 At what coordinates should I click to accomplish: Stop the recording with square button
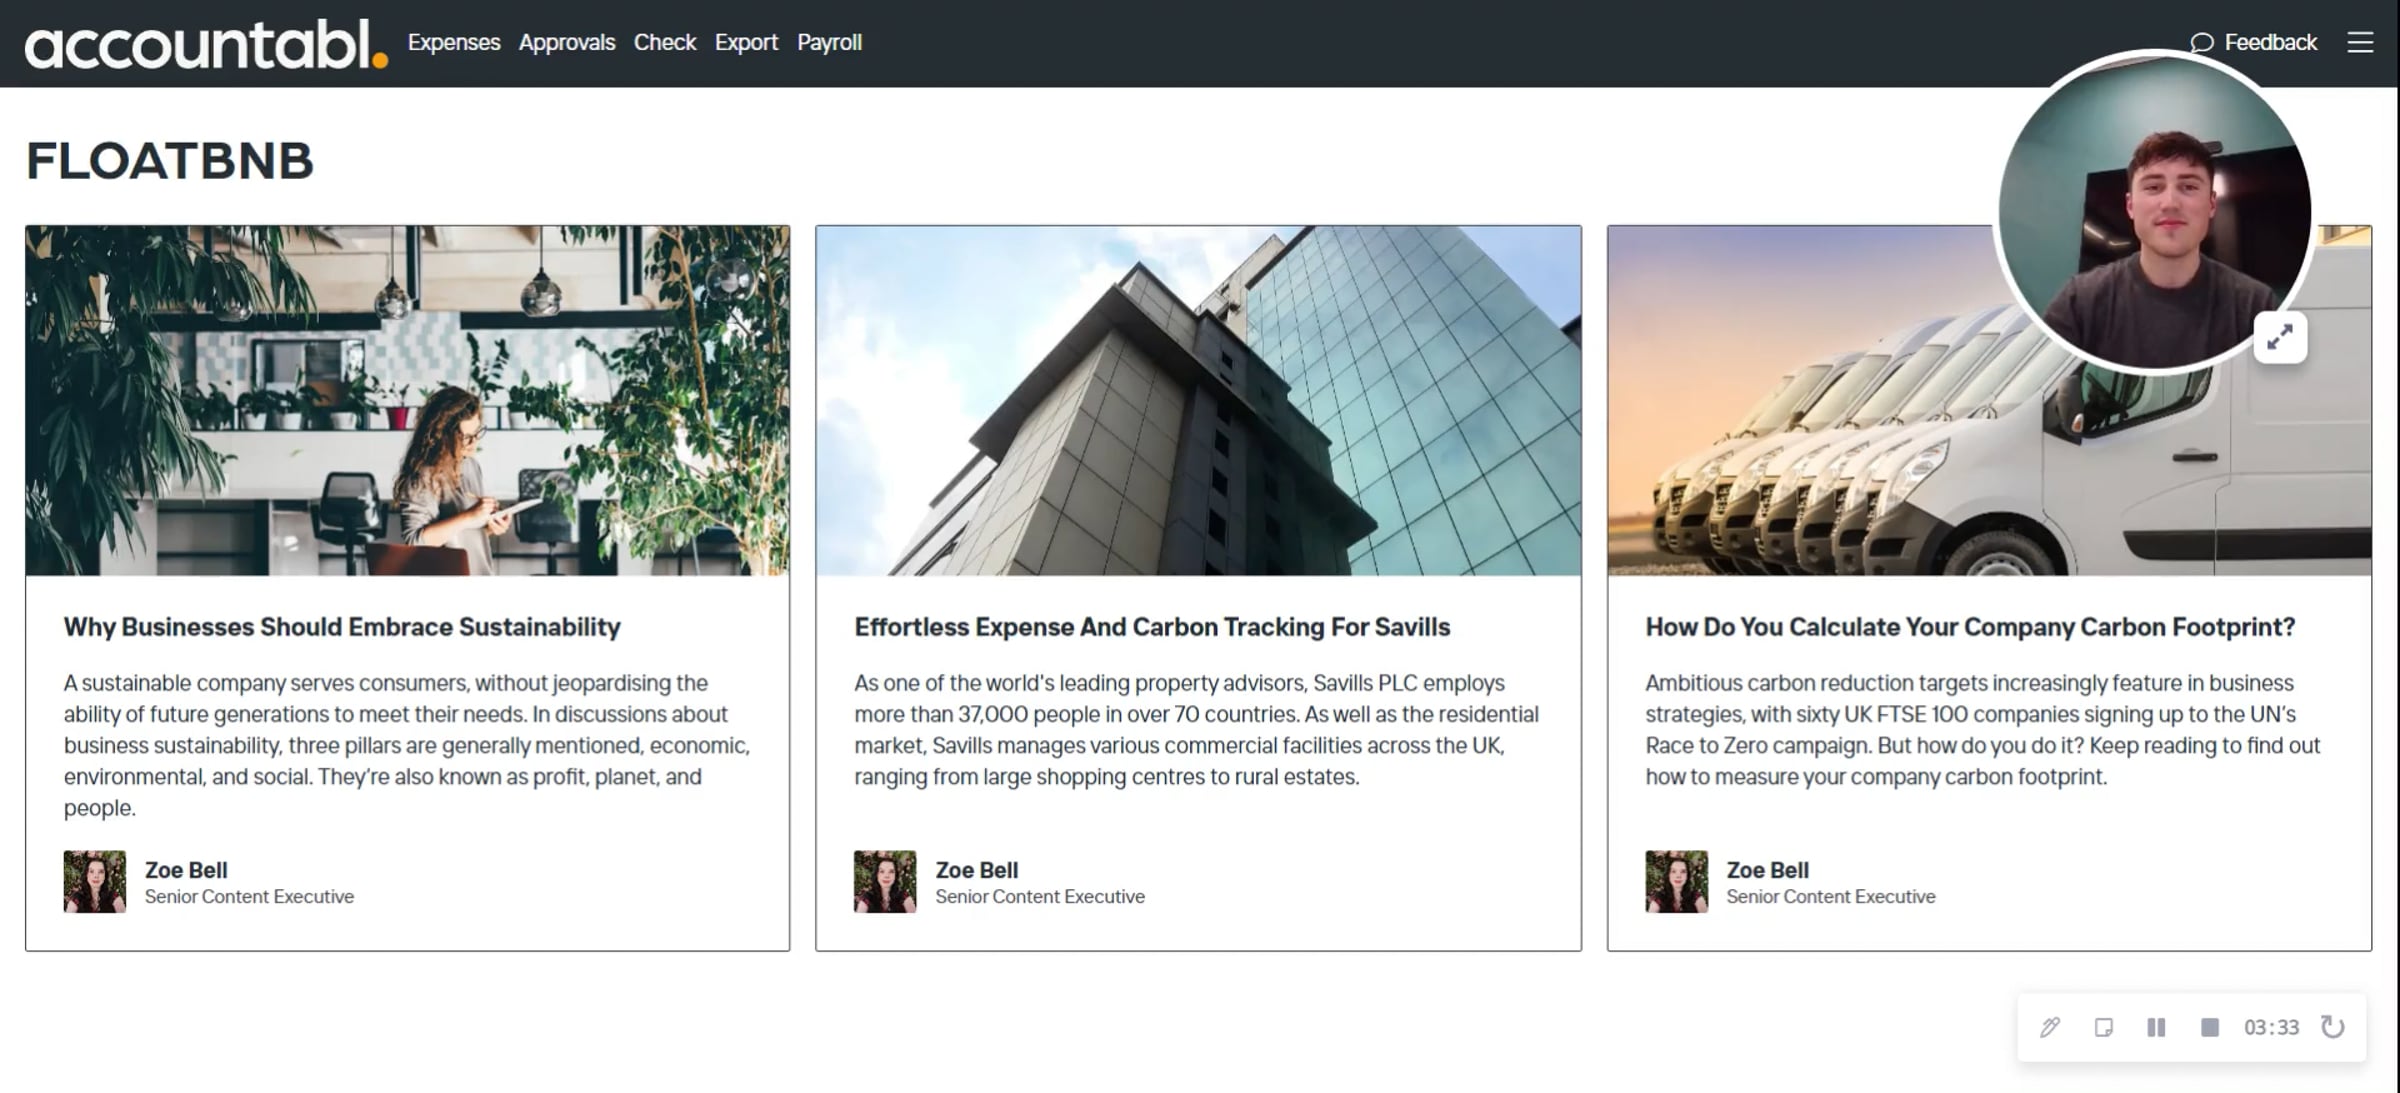point(2209,1027)
